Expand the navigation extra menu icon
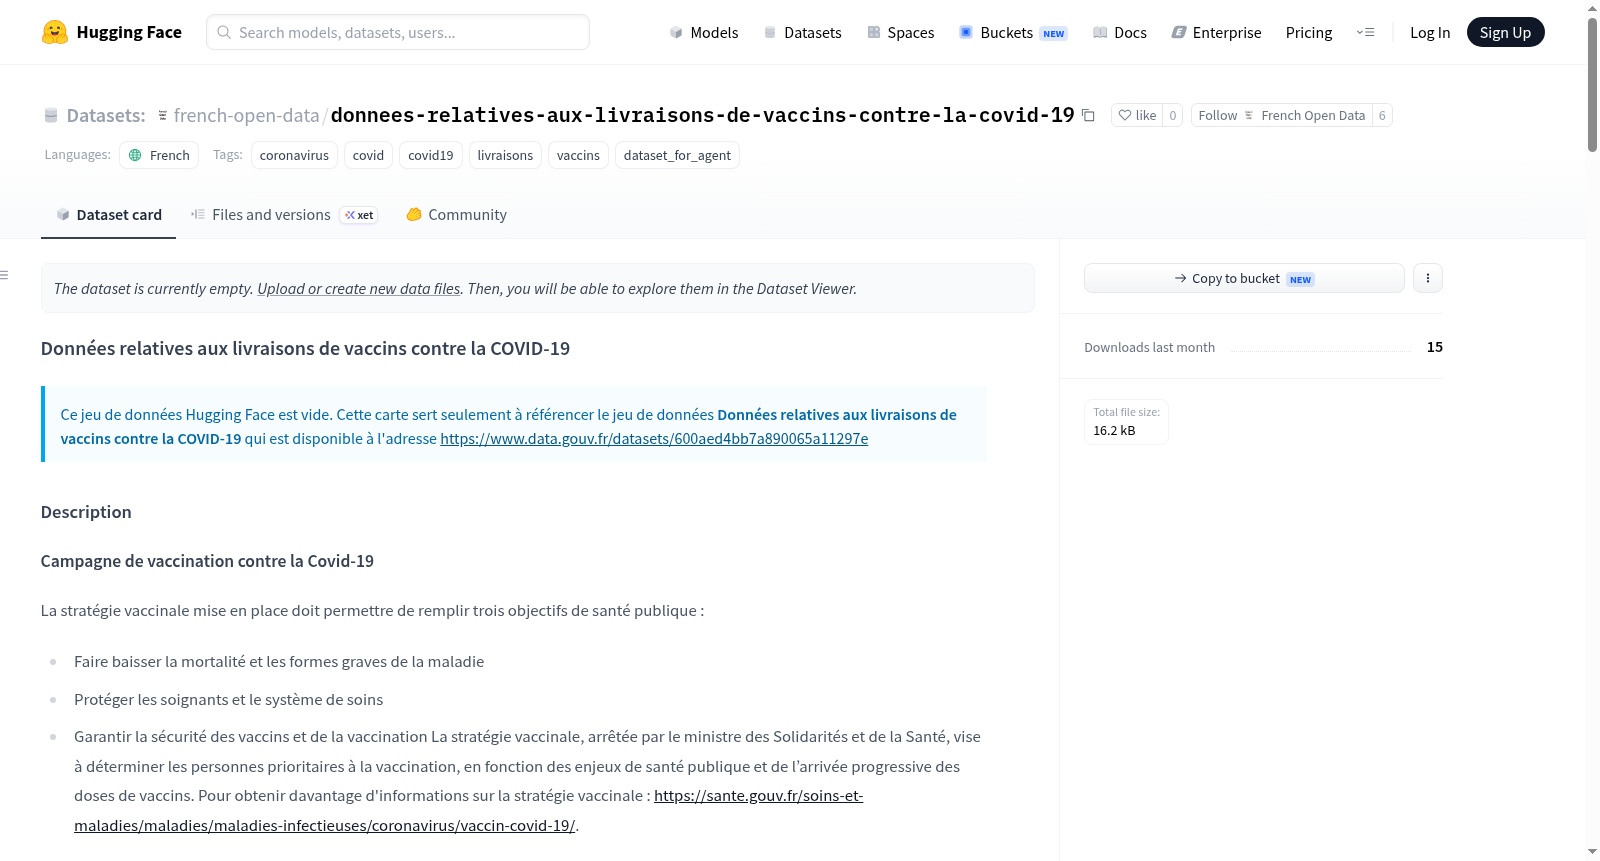1600x861 pixels. click(x=1365, y=33)
